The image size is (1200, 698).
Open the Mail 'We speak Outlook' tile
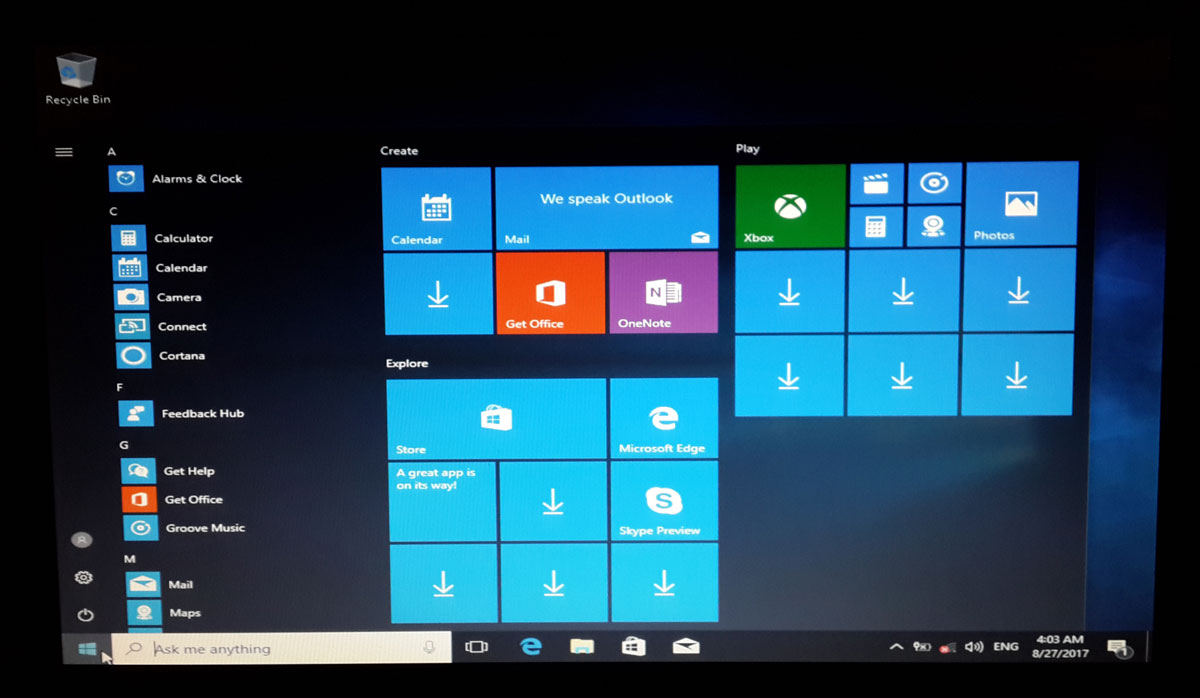[606, 207]
